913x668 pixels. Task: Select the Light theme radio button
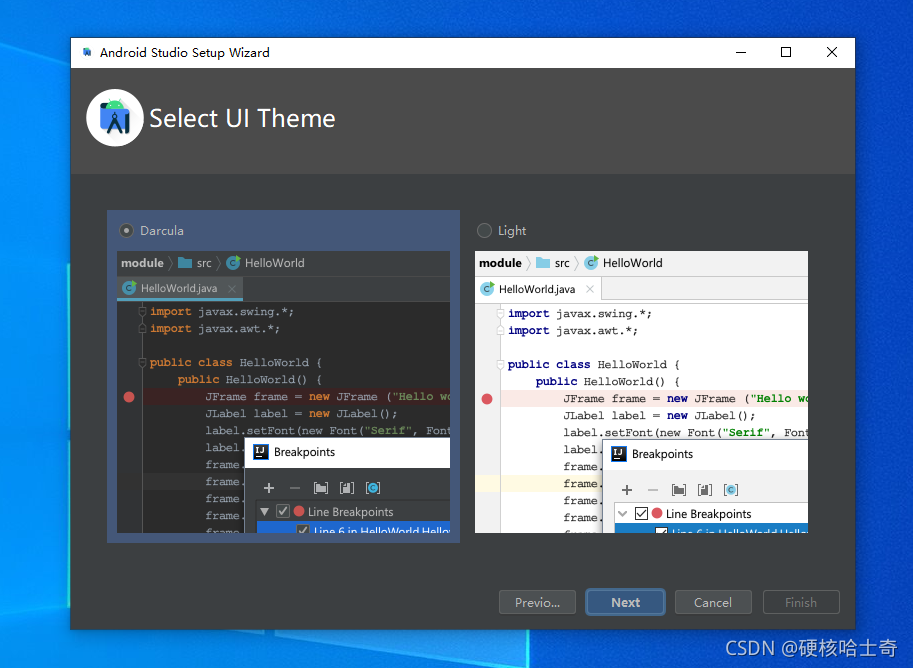[x=484, y=231]
